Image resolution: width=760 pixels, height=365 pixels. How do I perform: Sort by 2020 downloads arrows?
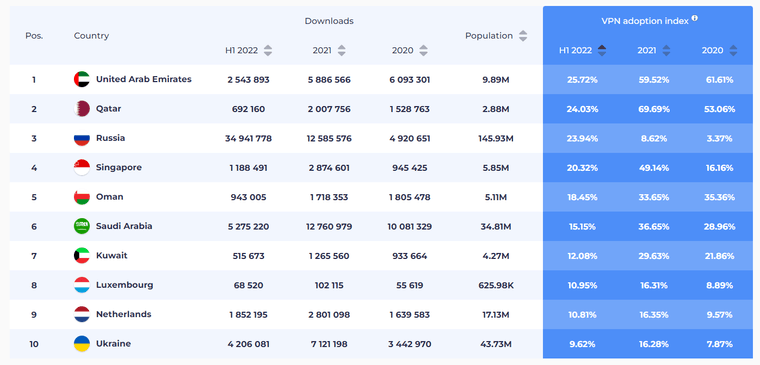424,50
